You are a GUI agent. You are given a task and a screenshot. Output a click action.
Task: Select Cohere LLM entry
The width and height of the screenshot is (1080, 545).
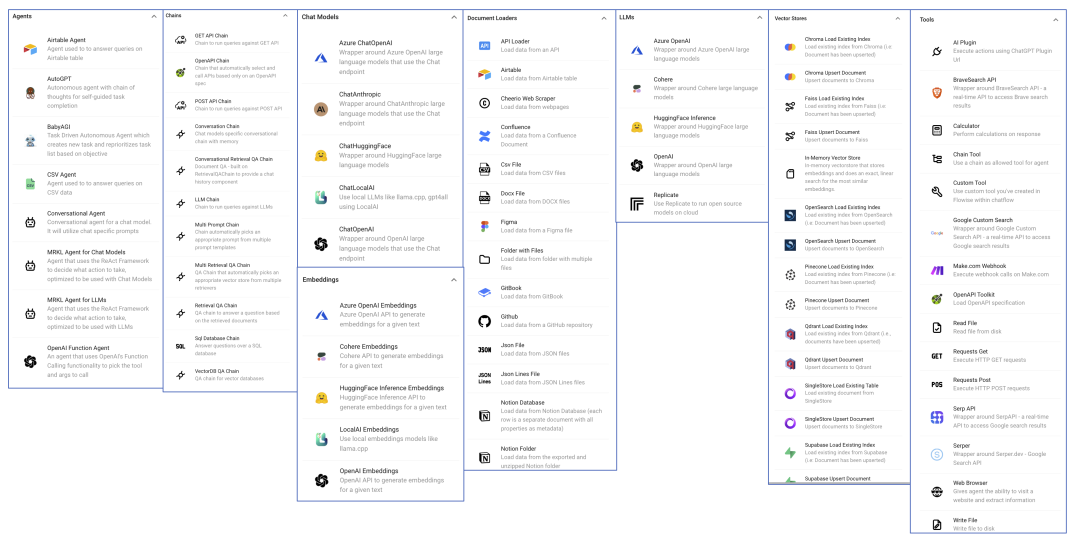[x=692, y=88]
